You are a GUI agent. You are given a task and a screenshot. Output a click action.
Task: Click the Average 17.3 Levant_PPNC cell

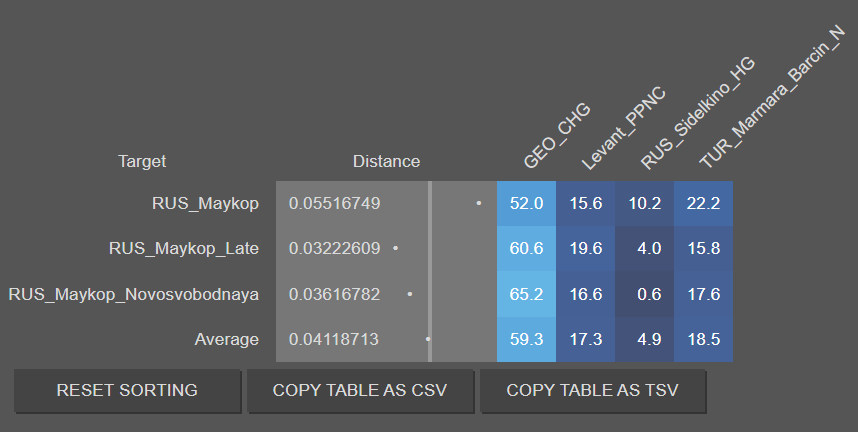coord(586,339)
